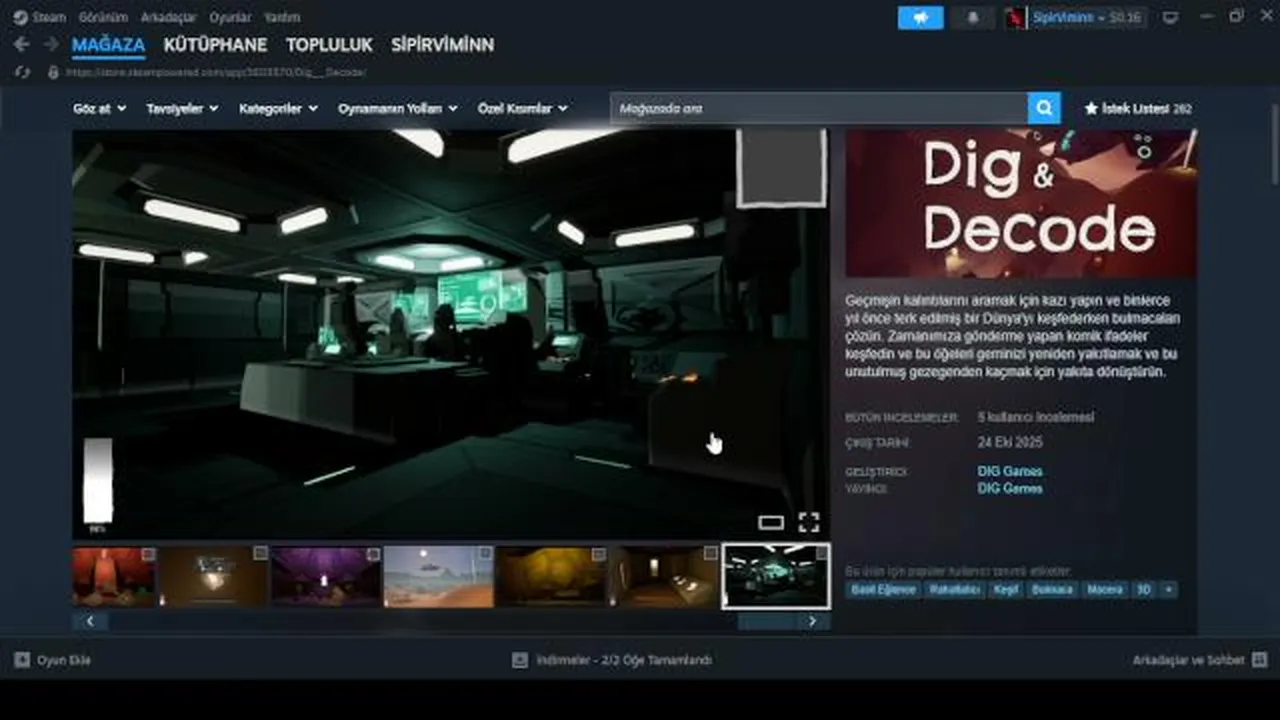
Task: Open Big Picture mode monitor icon
Action: 1170,18
